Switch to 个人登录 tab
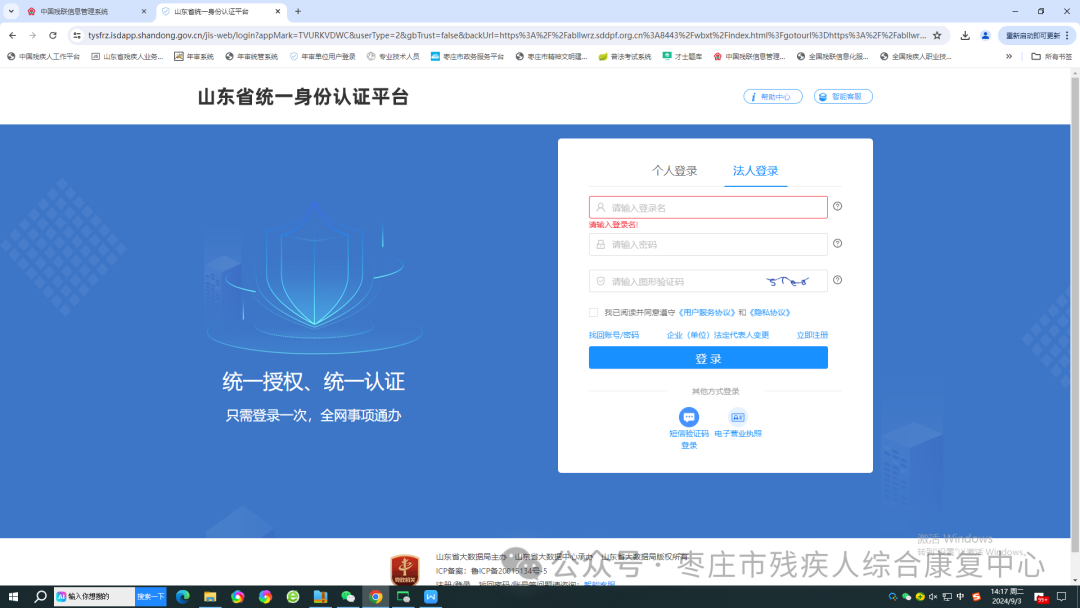Viewport: 1080px width, 608px height. [x=674, y=171]
